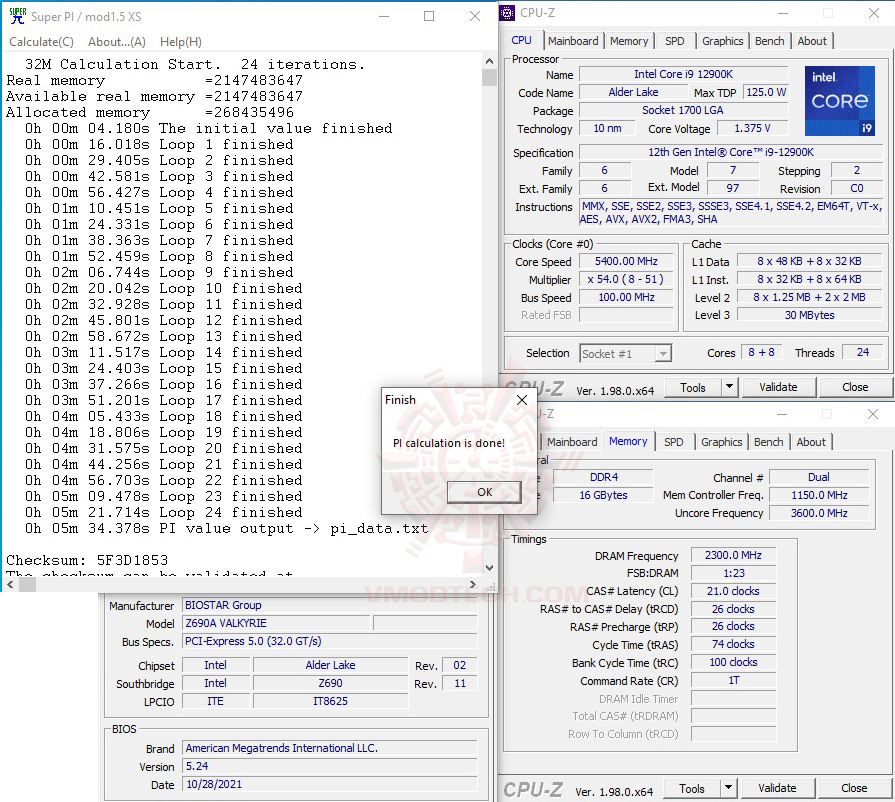895x802 pixels.
Task: Click motherboard model Z690A VALKYRIE
Action: 276,623
